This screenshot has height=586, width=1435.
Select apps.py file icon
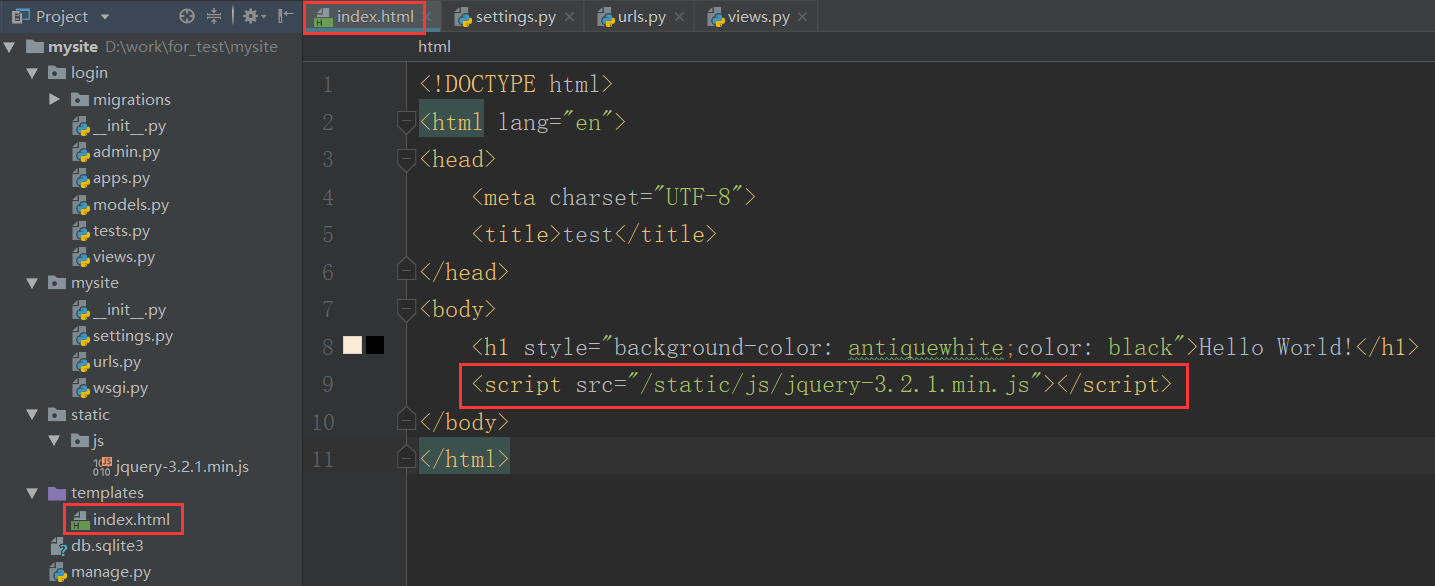(81, 178)
